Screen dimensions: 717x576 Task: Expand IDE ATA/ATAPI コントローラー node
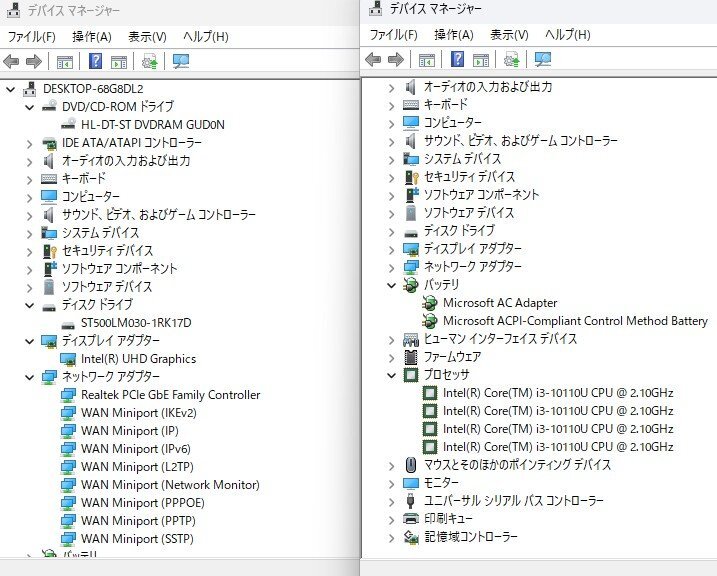coord(30,144)
